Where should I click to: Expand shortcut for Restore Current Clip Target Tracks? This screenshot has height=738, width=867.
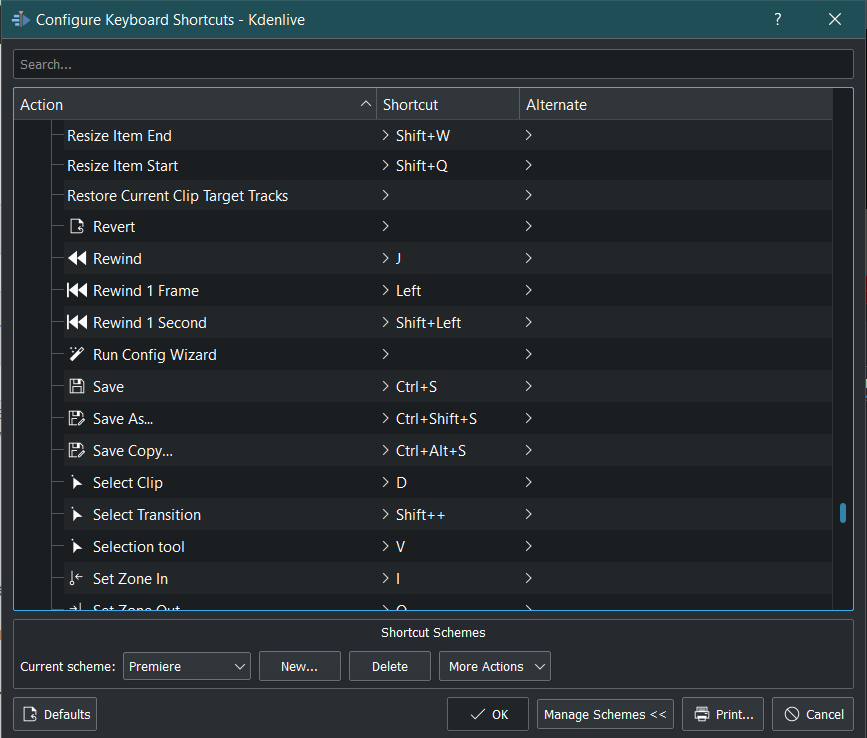(385, 195)
